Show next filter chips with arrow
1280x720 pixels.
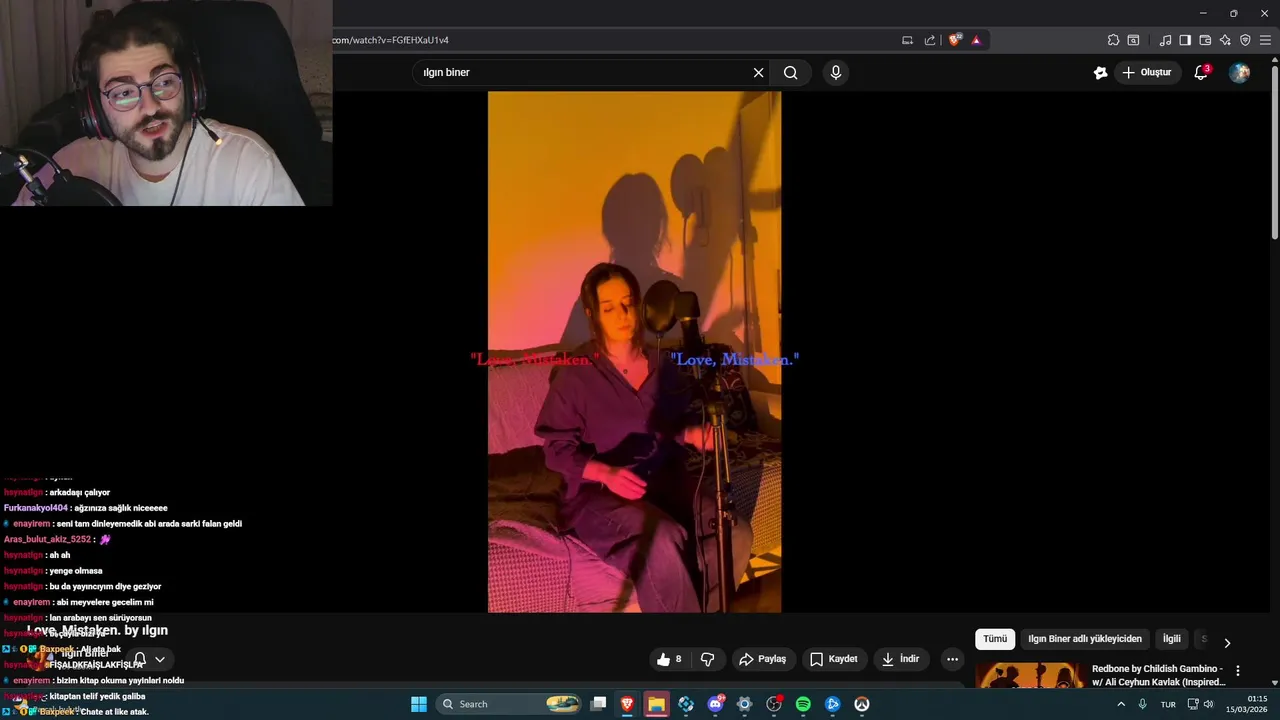1227,642
